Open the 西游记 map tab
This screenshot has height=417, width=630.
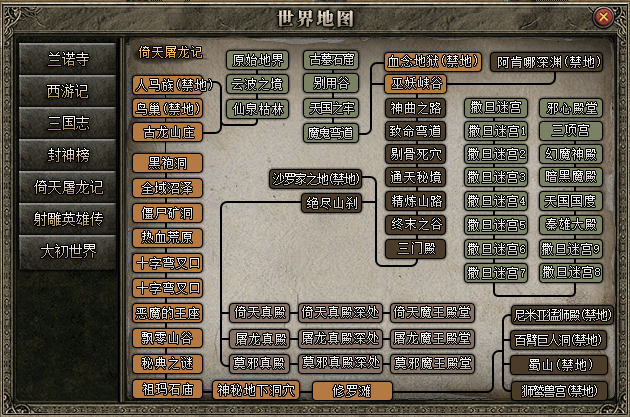tap(68, 91)
